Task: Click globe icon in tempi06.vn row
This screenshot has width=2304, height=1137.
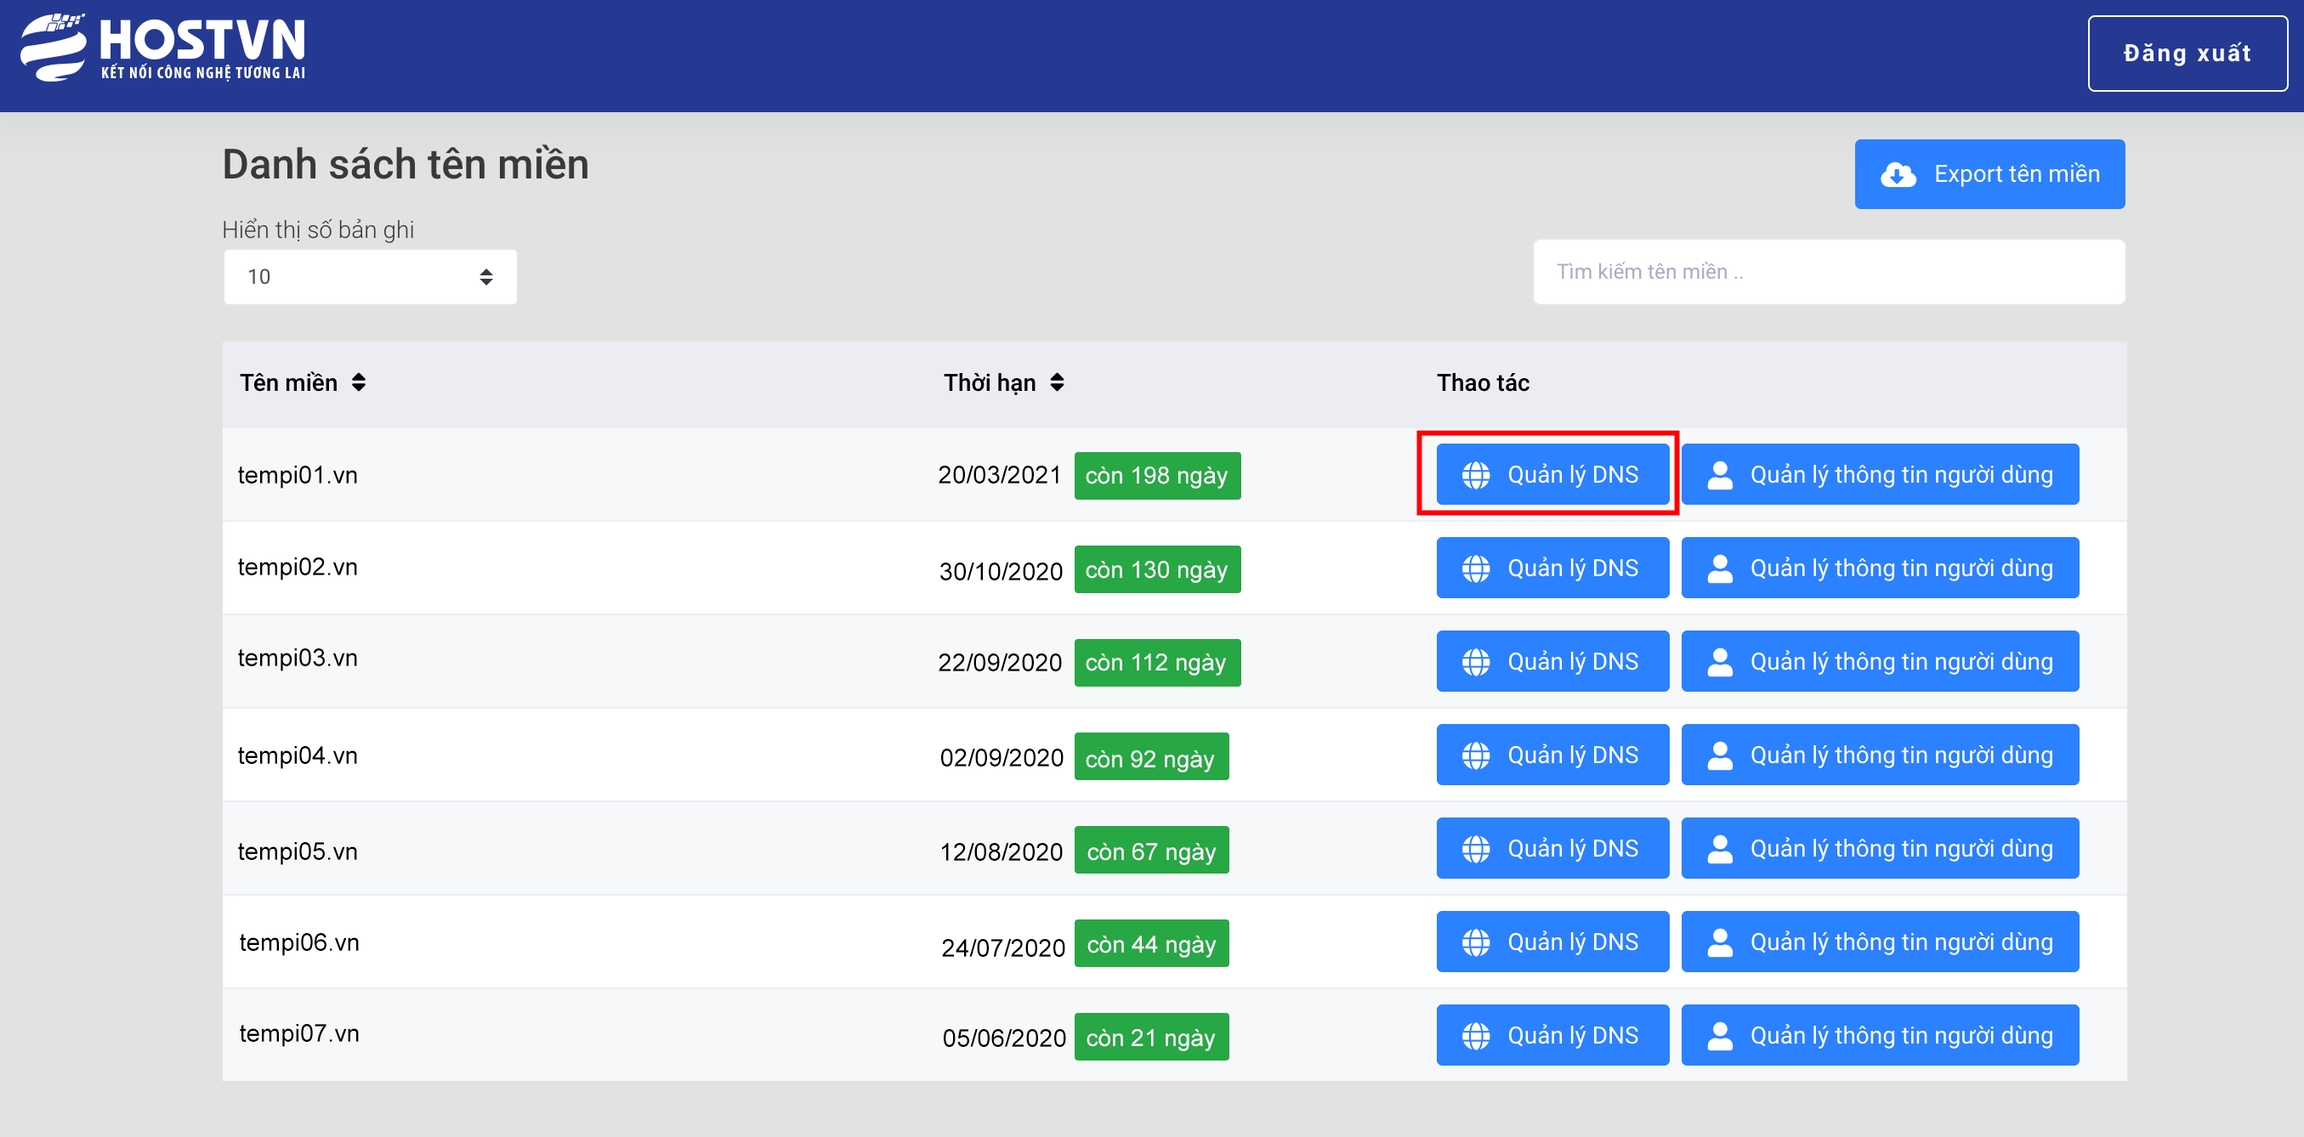Action: coord(1476,943)
